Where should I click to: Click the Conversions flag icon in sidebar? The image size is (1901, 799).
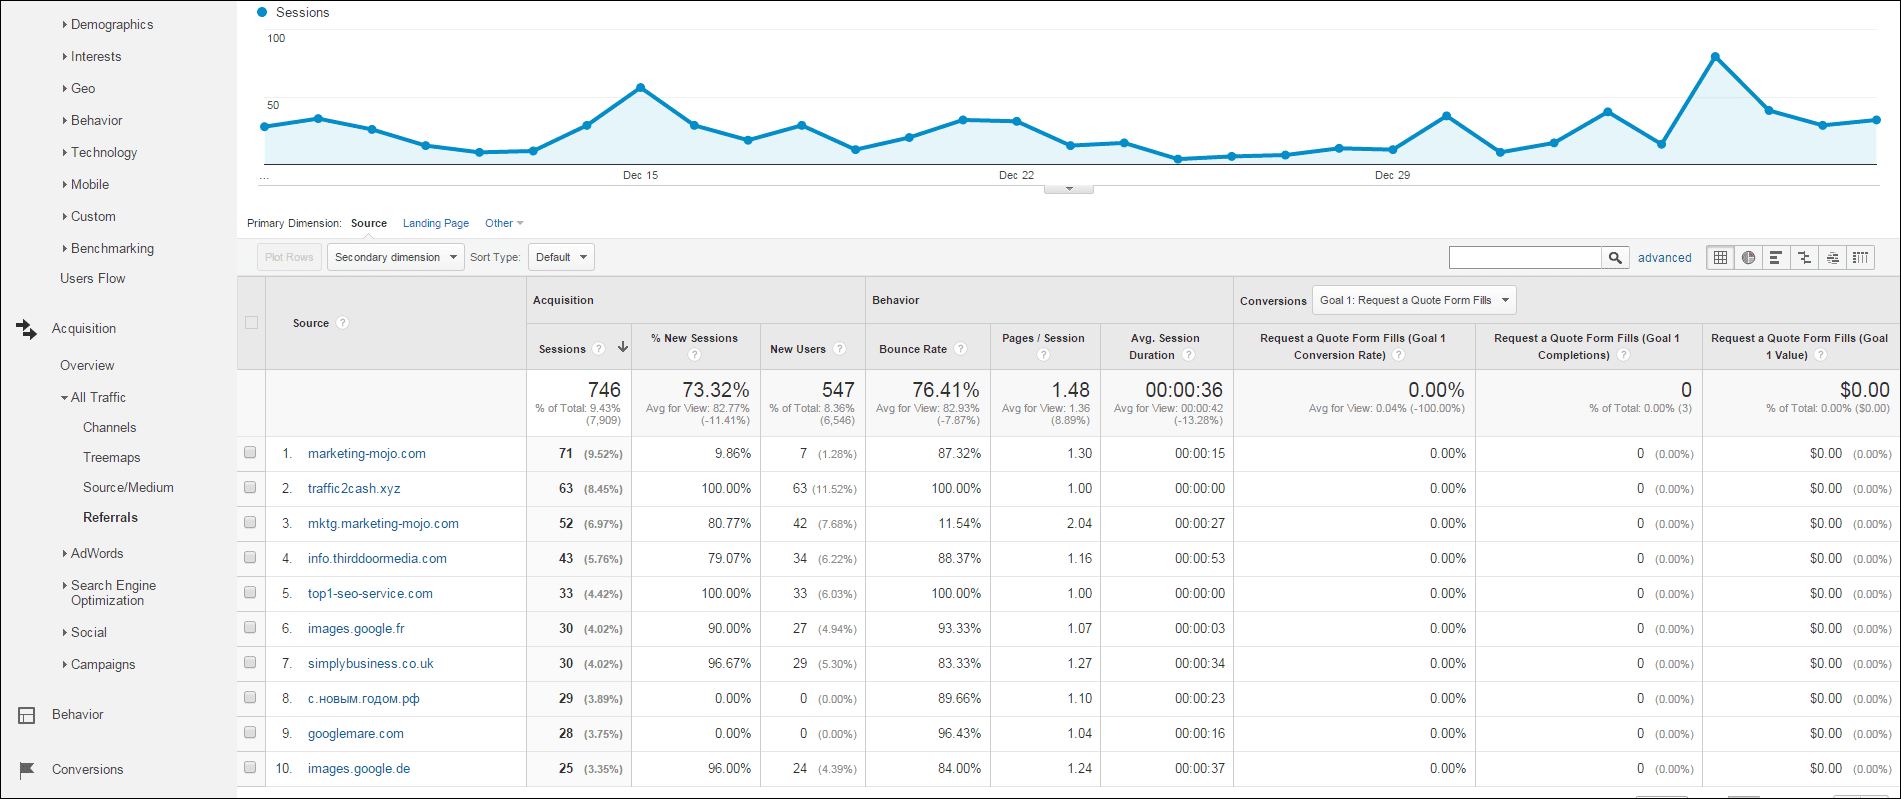27,770
